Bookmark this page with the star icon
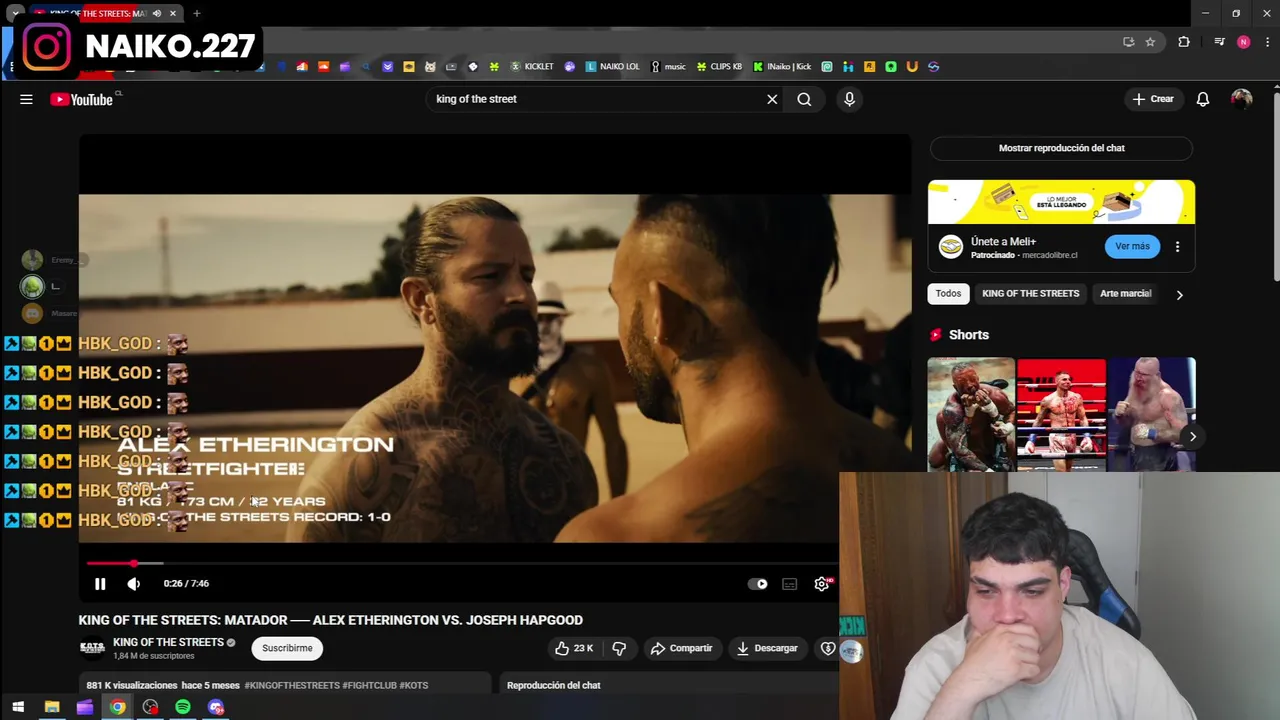This screenshot has height=720, width=1280. pyautogui.click(x=1150, y=42)
